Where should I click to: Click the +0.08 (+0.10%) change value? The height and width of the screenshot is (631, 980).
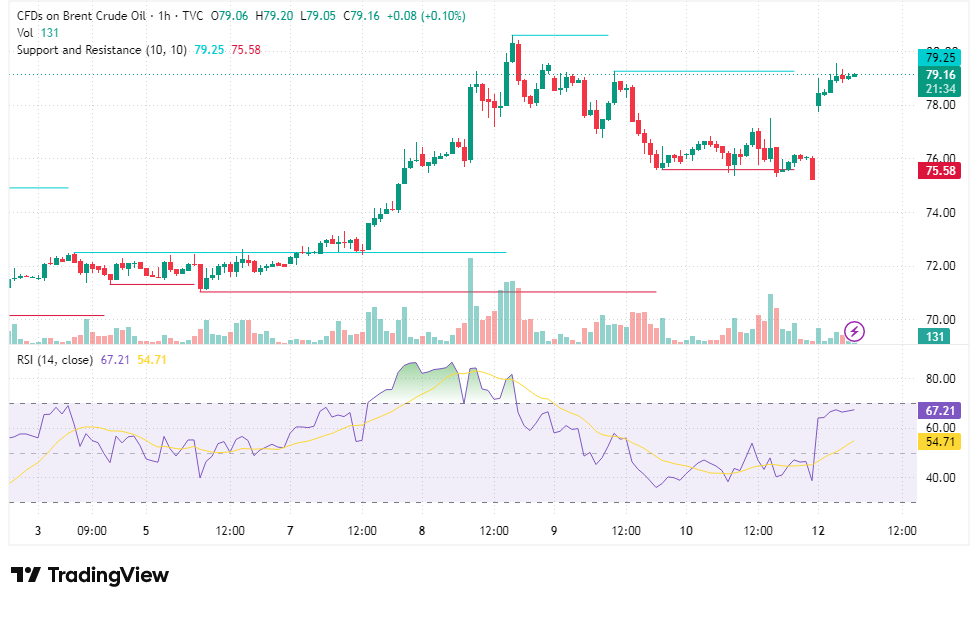coord(426,16)
